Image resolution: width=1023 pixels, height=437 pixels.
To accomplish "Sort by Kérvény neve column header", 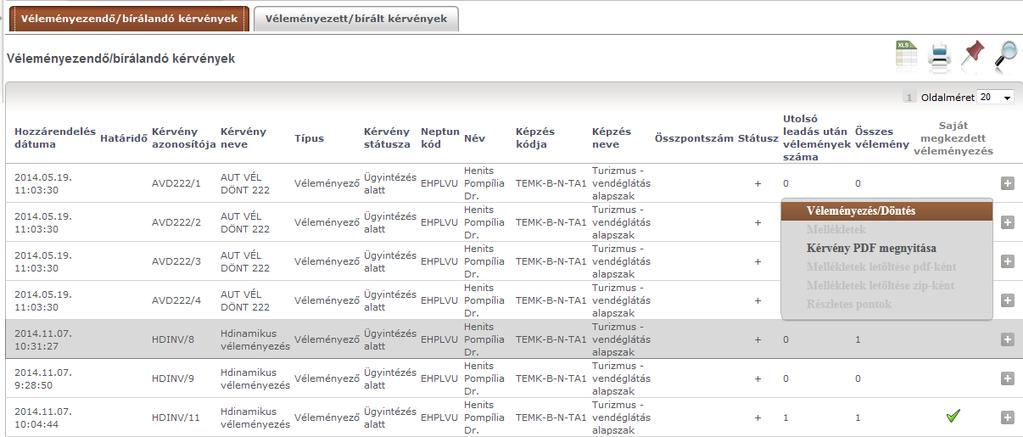I will click(x=243, y=138).
